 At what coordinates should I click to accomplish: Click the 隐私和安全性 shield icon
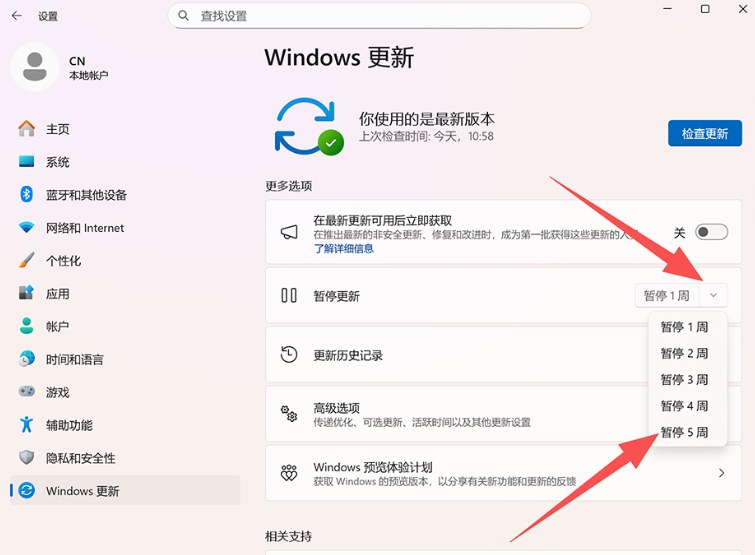coord(27,458)
